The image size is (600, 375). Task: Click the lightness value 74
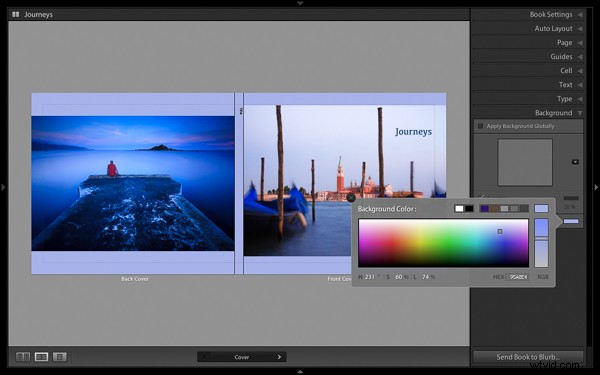click(x=426, y=277)
